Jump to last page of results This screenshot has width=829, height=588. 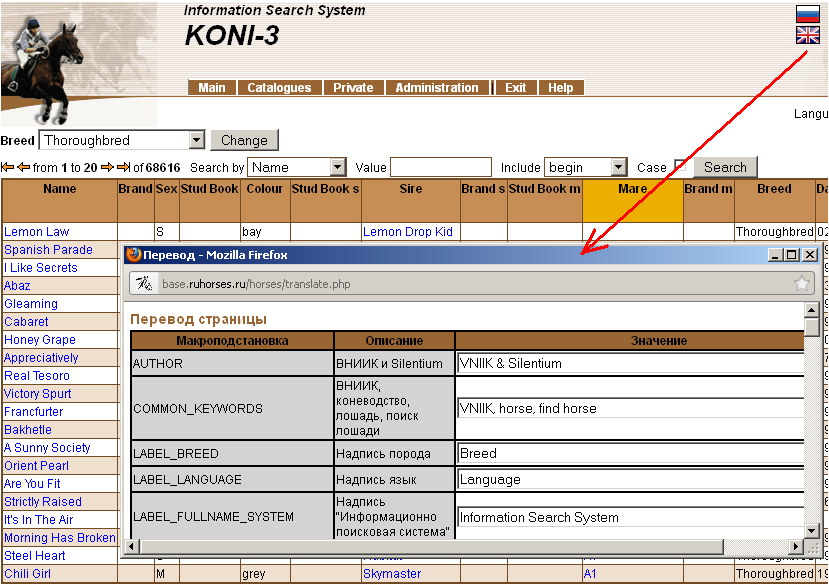pos(123,168)
